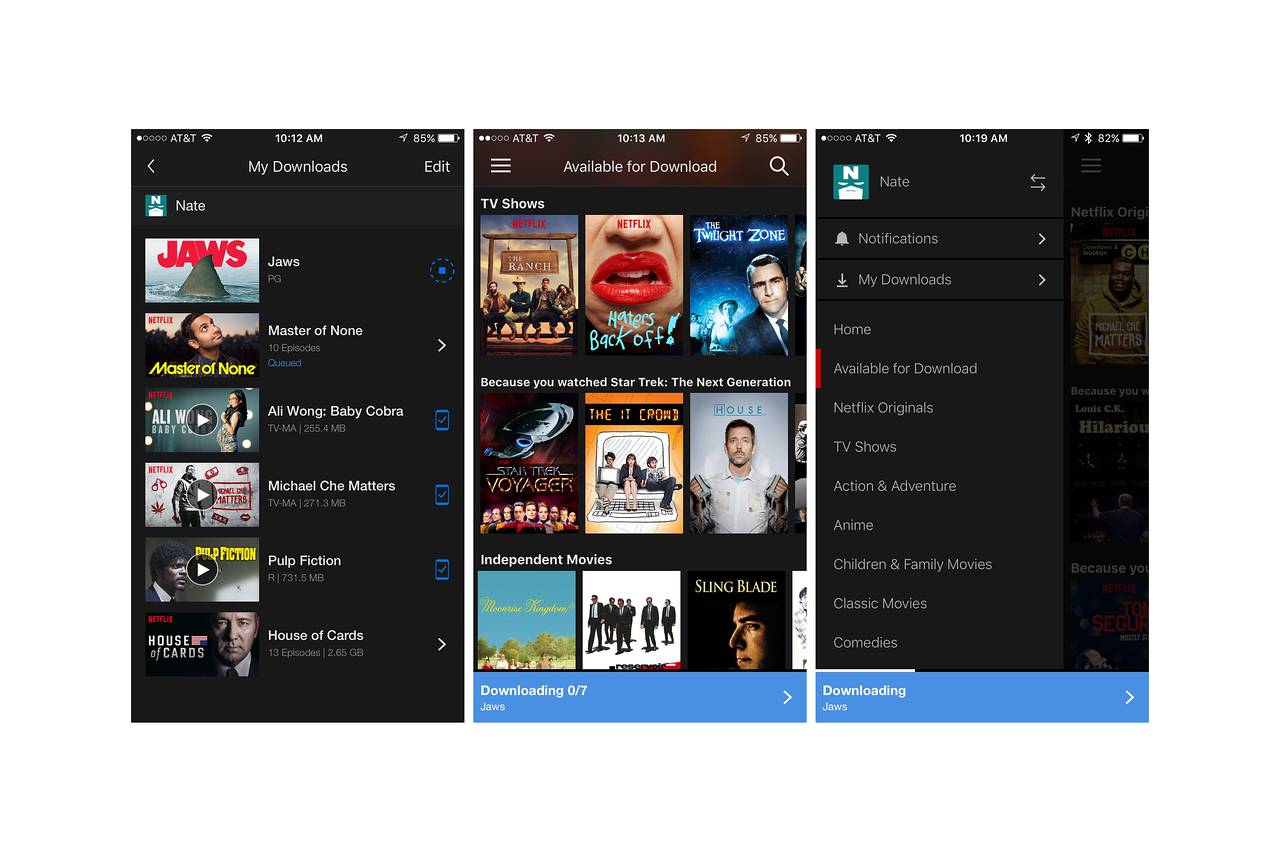Tap the Wi-Fi icon in second phone status bar

(x=549, y=138)
